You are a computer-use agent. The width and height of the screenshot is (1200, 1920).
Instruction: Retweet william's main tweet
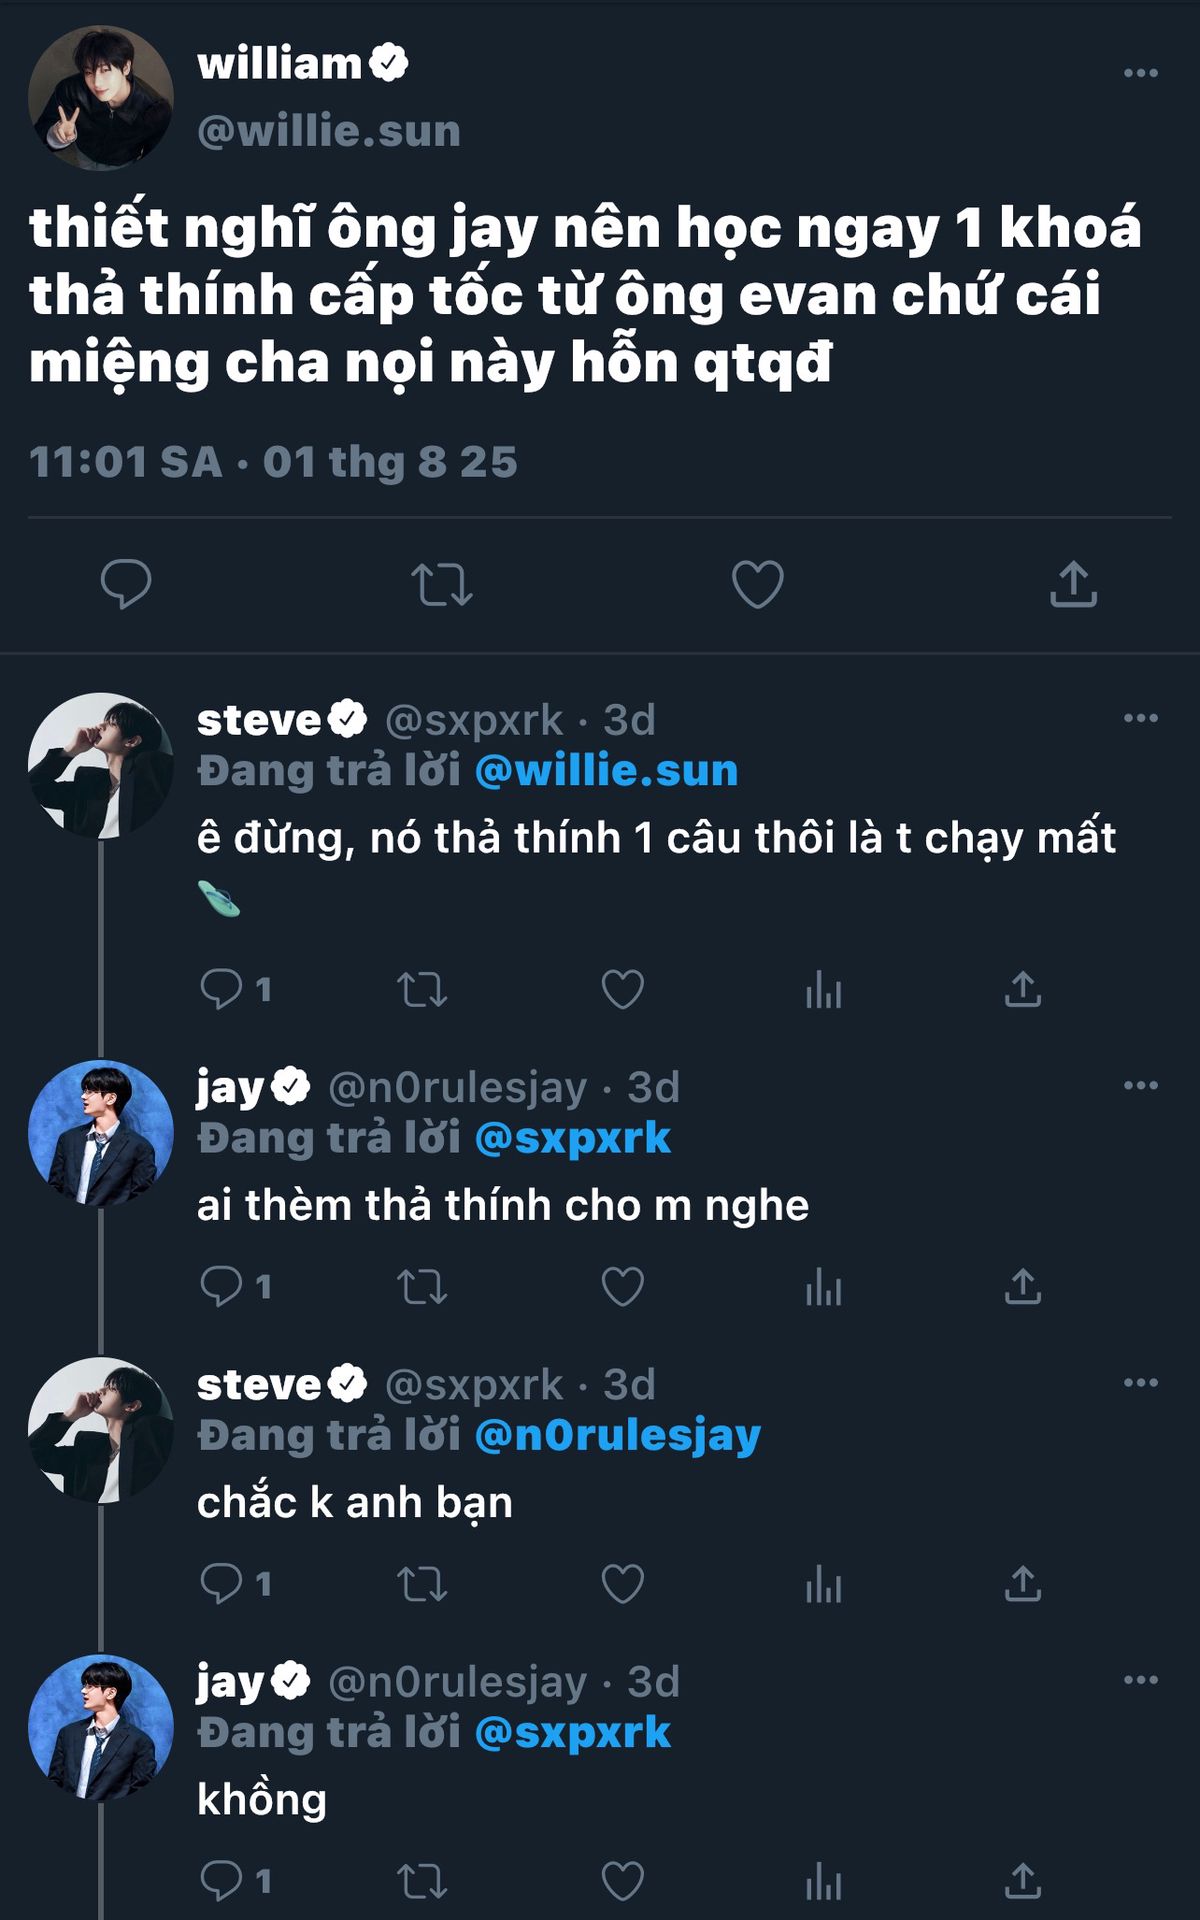pos(441,585)
